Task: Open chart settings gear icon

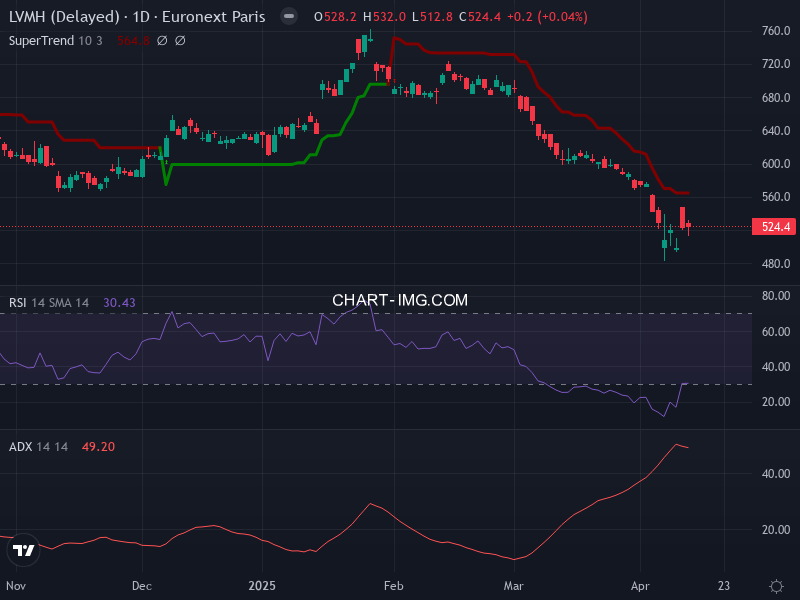Action: coord(776,586)
